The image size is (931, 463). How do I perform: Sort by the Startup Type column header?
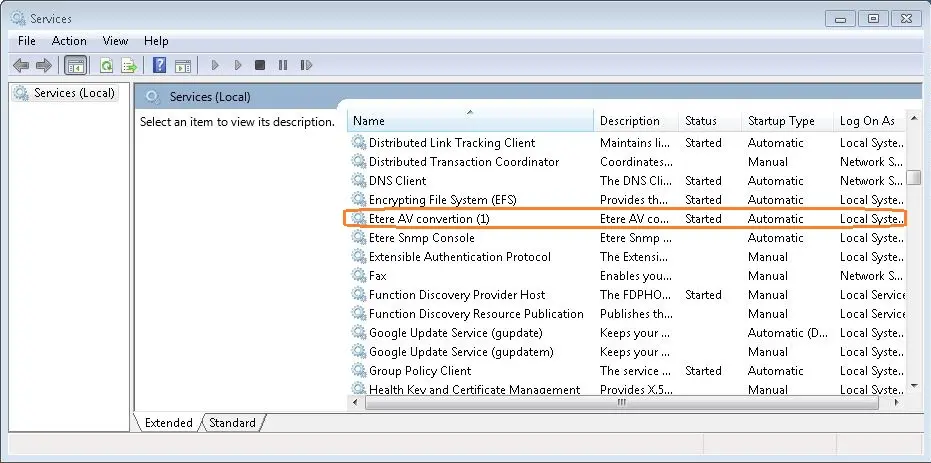[781, 121]
